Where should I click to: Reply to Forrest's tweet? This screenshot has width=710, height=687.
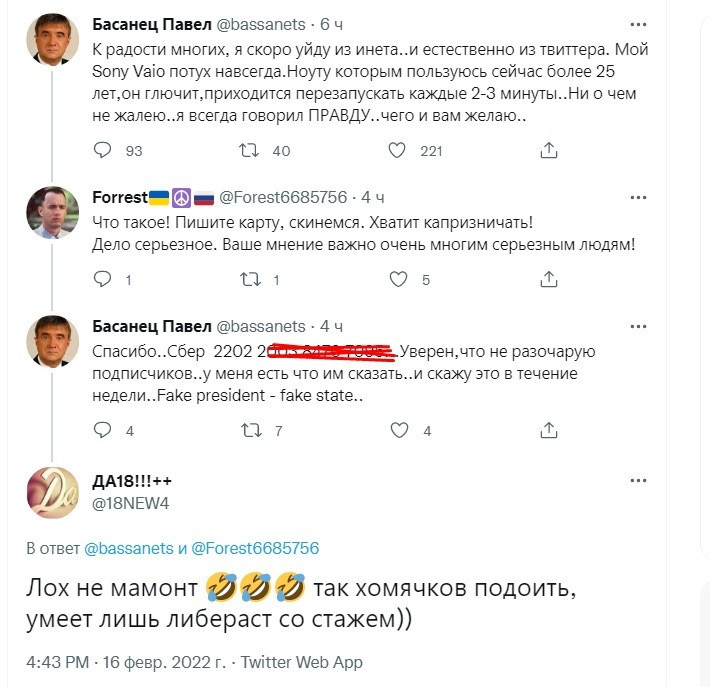(103, 280)
